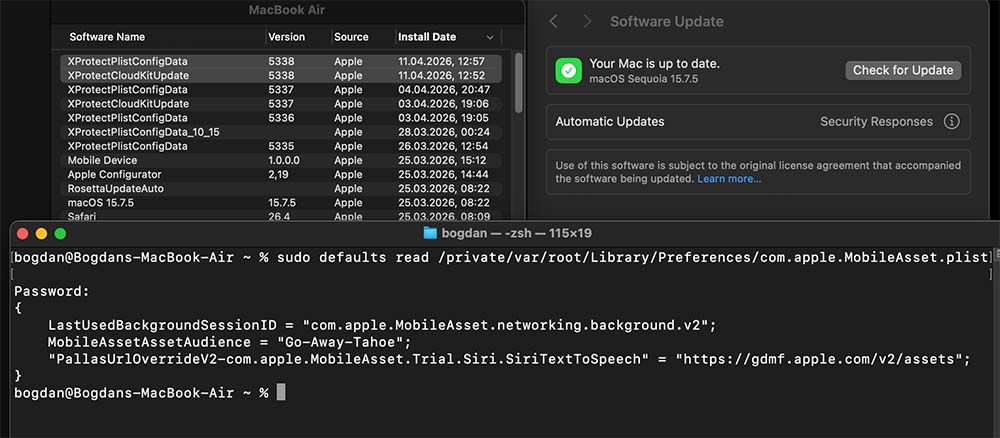
Task: Zoom the Terminal window with green button
Action: coord(60,233)
